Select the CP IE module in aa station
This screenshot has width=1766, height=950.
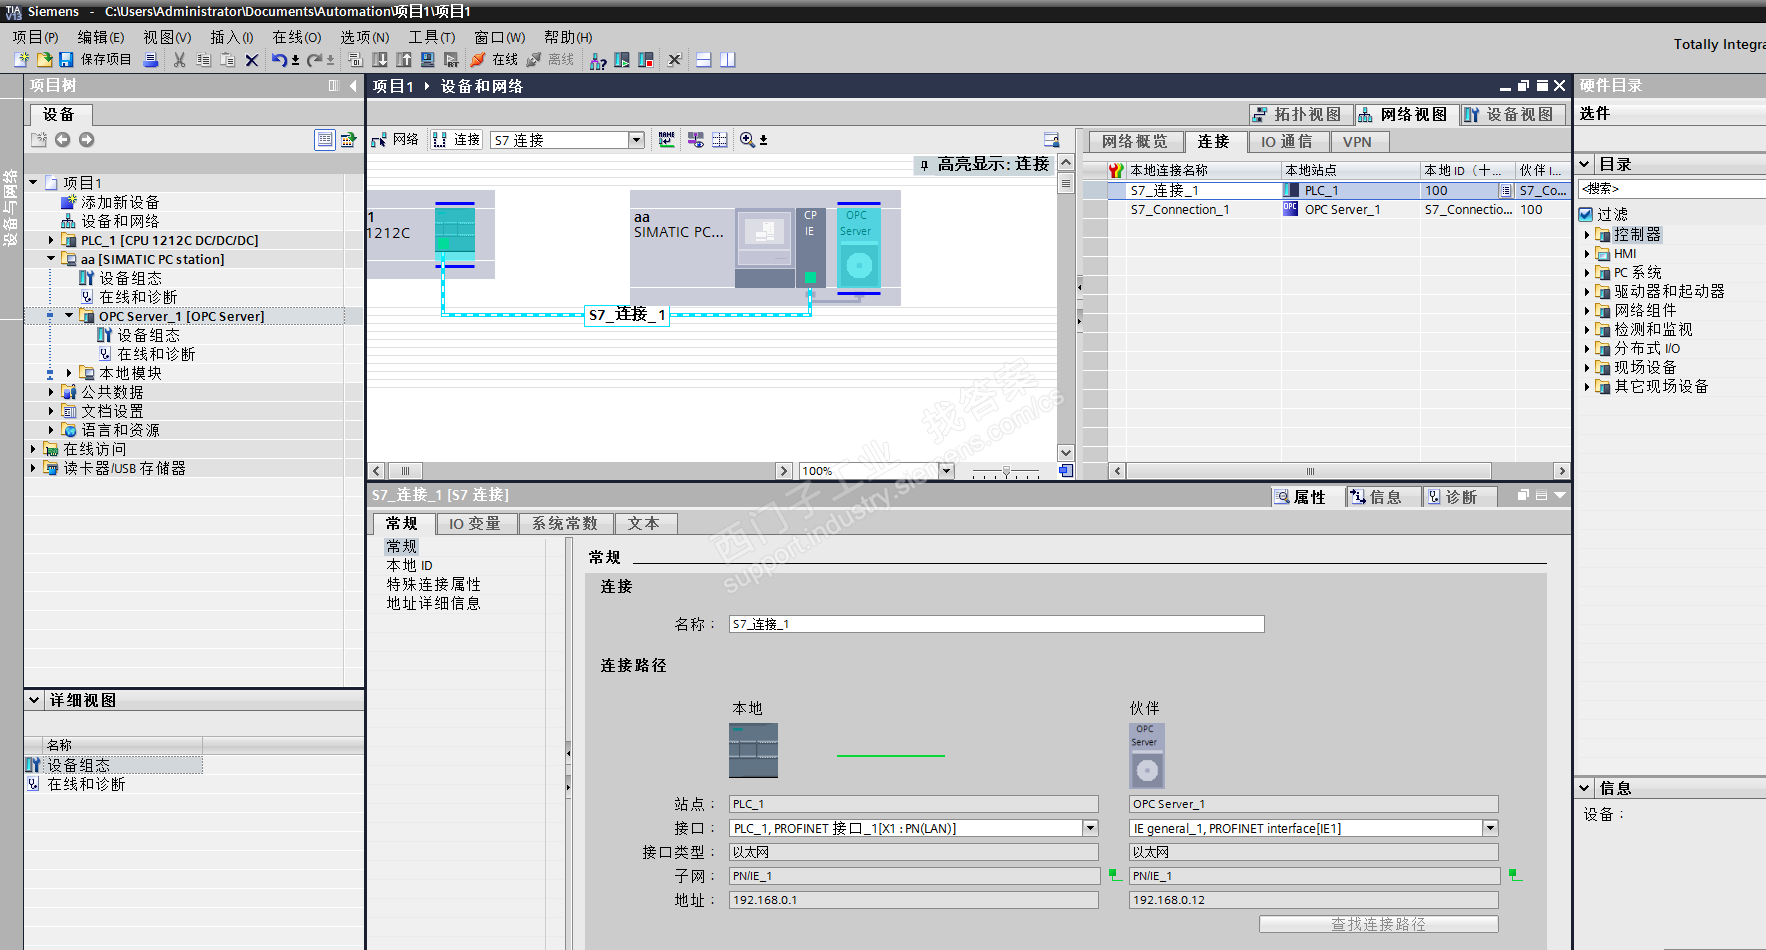tap(811, 248)
